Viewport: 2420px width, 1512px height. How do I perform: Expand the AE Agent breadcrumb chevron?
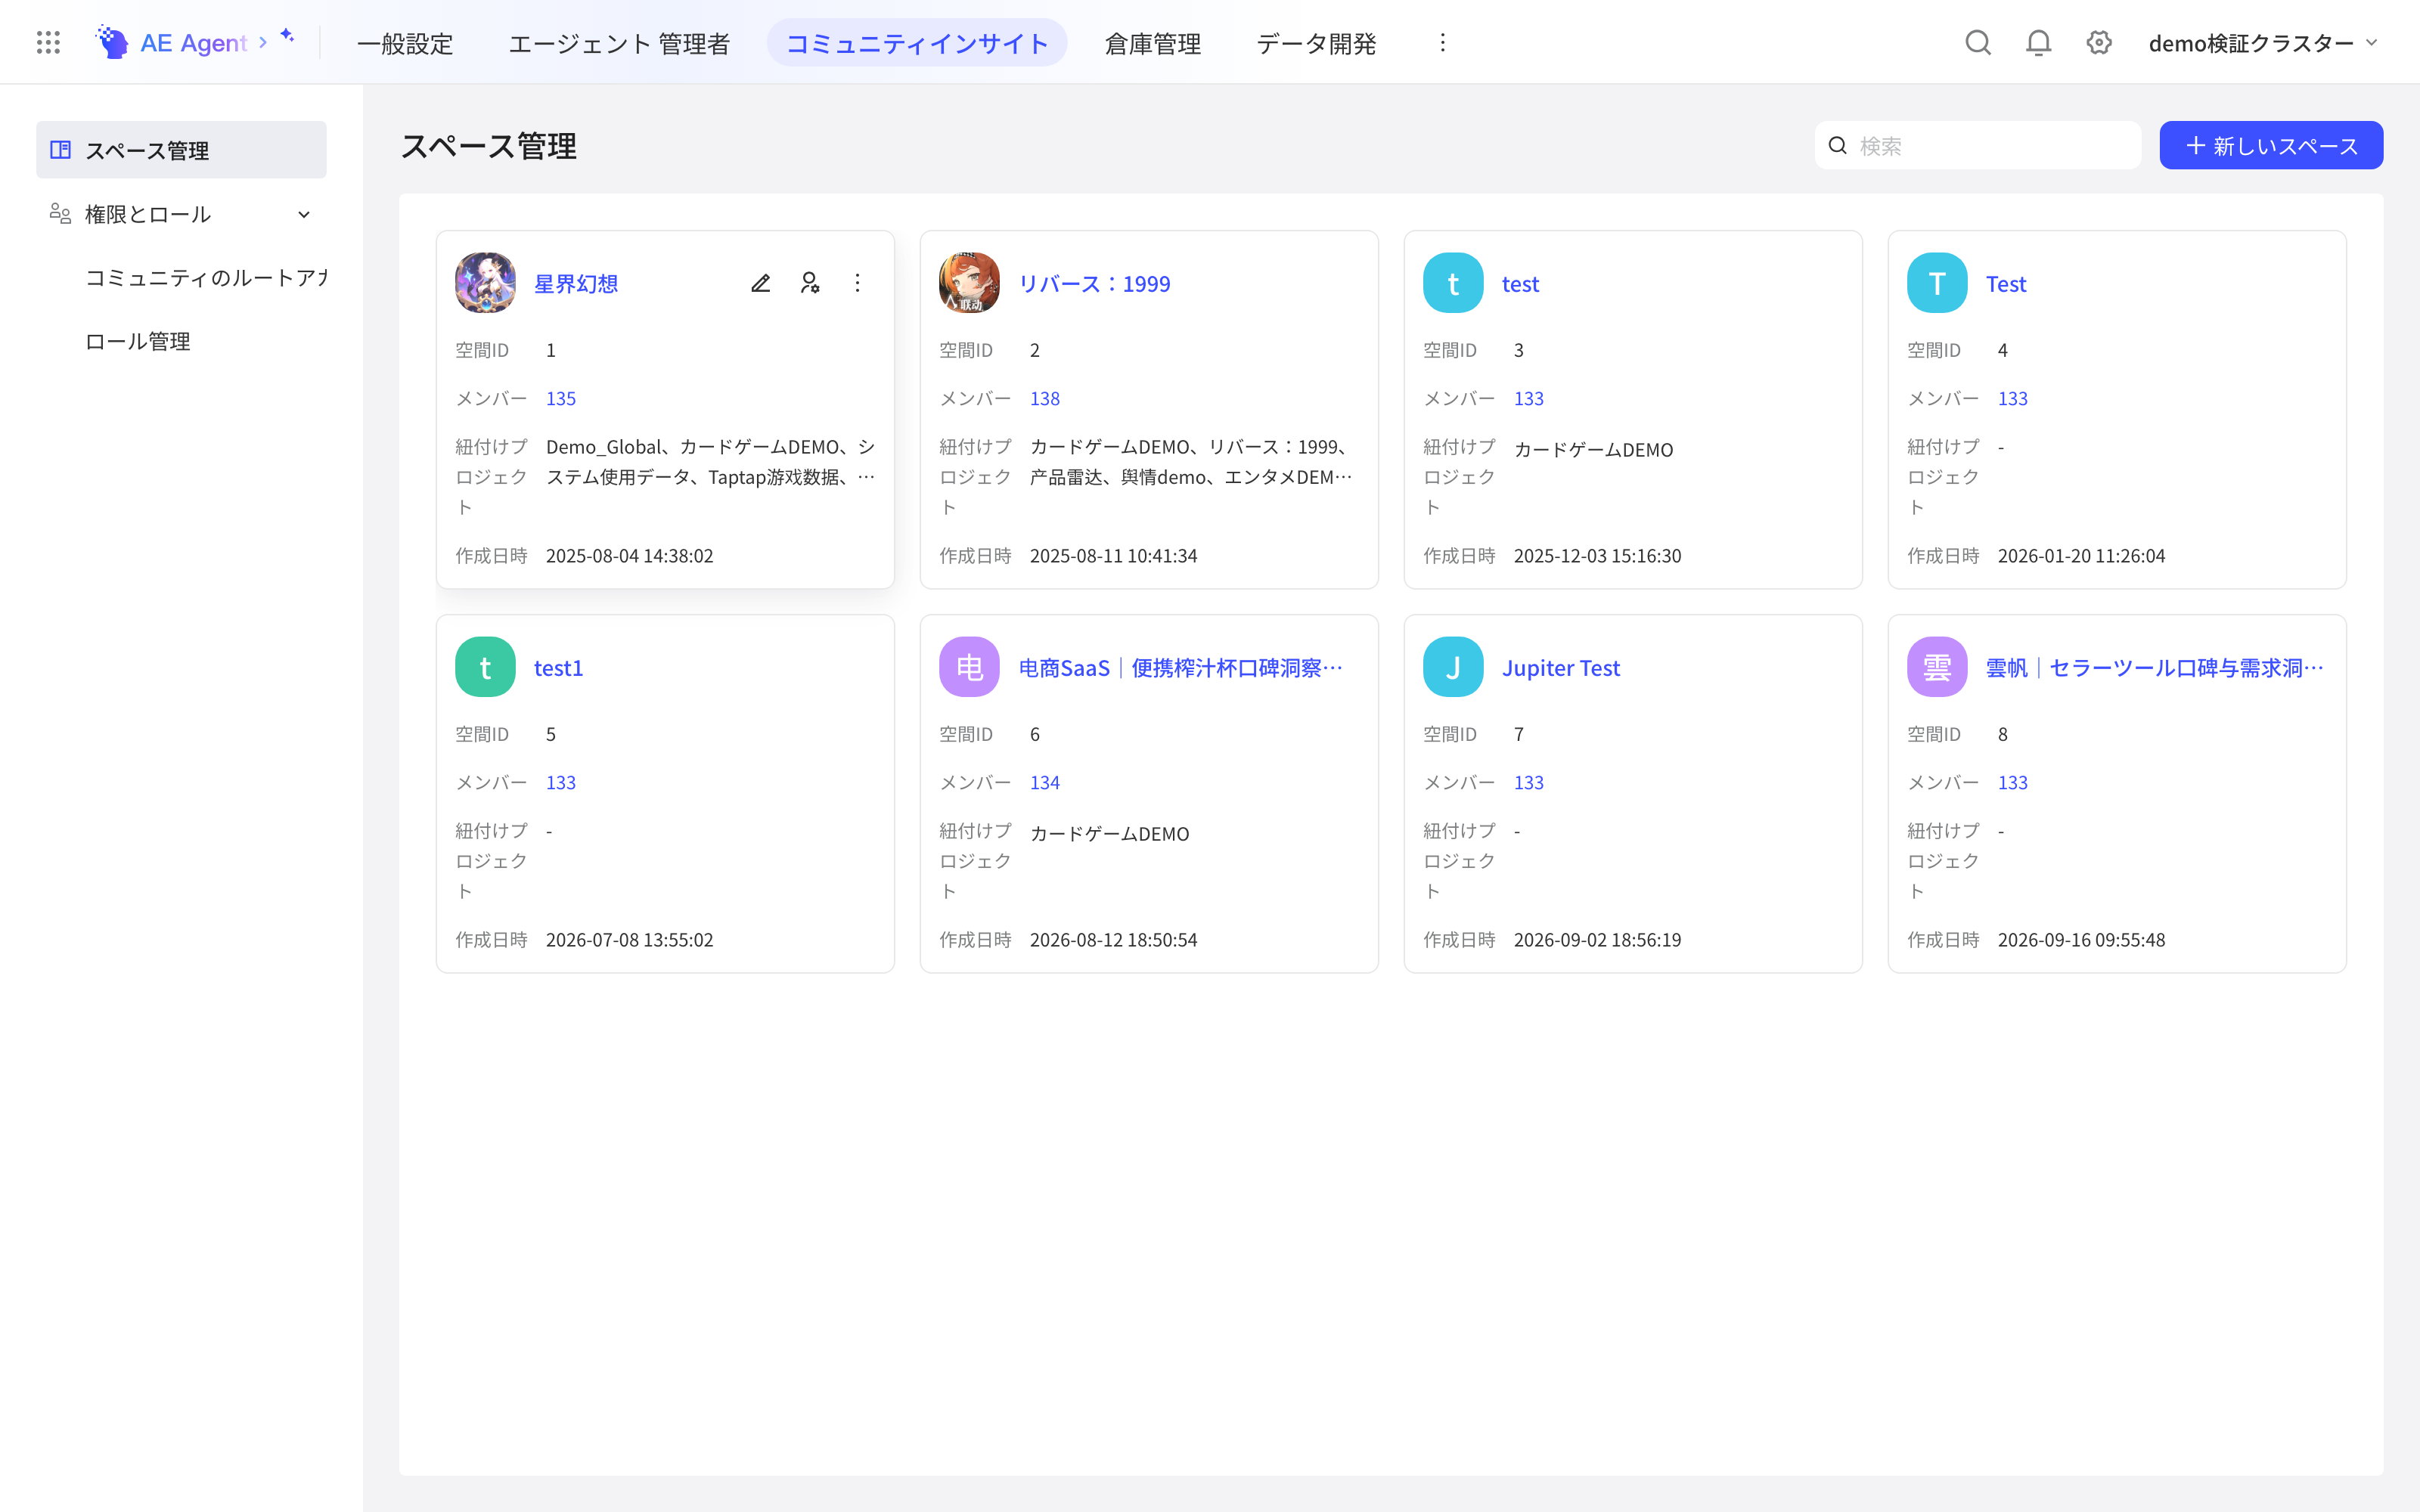(x=263, y=42)
